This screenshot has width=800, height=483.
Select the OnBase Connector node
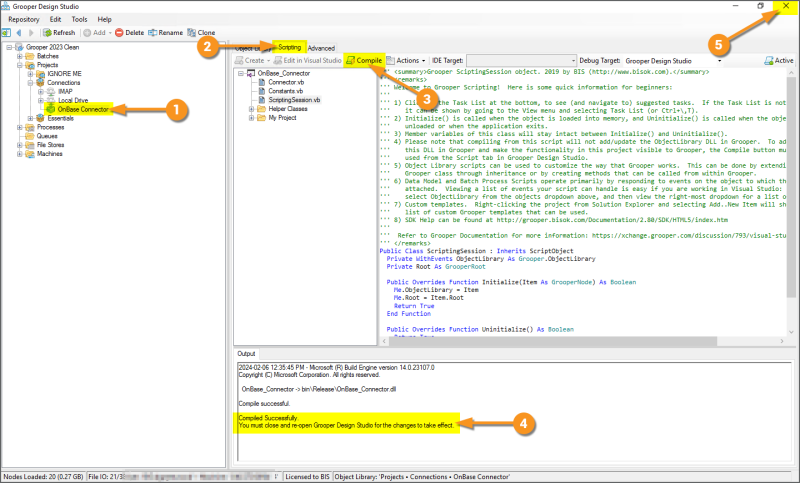(x=83, y=109)
